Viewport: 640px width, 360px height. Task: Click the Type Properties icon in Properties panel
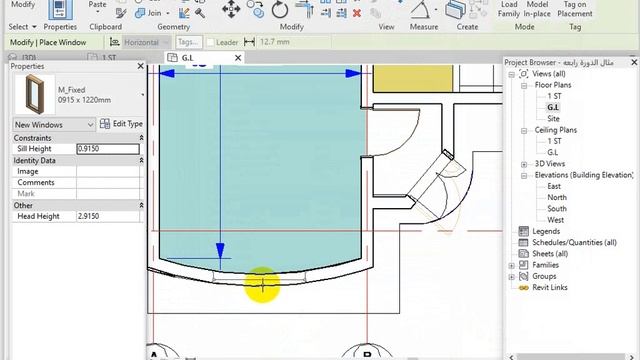(x=60, y=9)
